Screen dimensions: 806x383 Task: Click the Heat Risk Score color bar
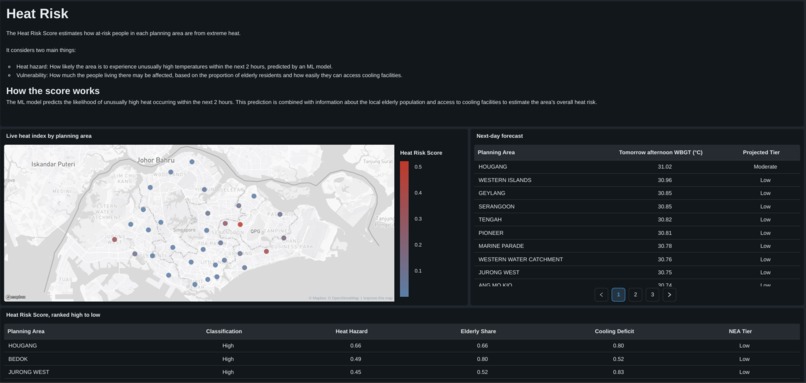(x=405, y=229)
